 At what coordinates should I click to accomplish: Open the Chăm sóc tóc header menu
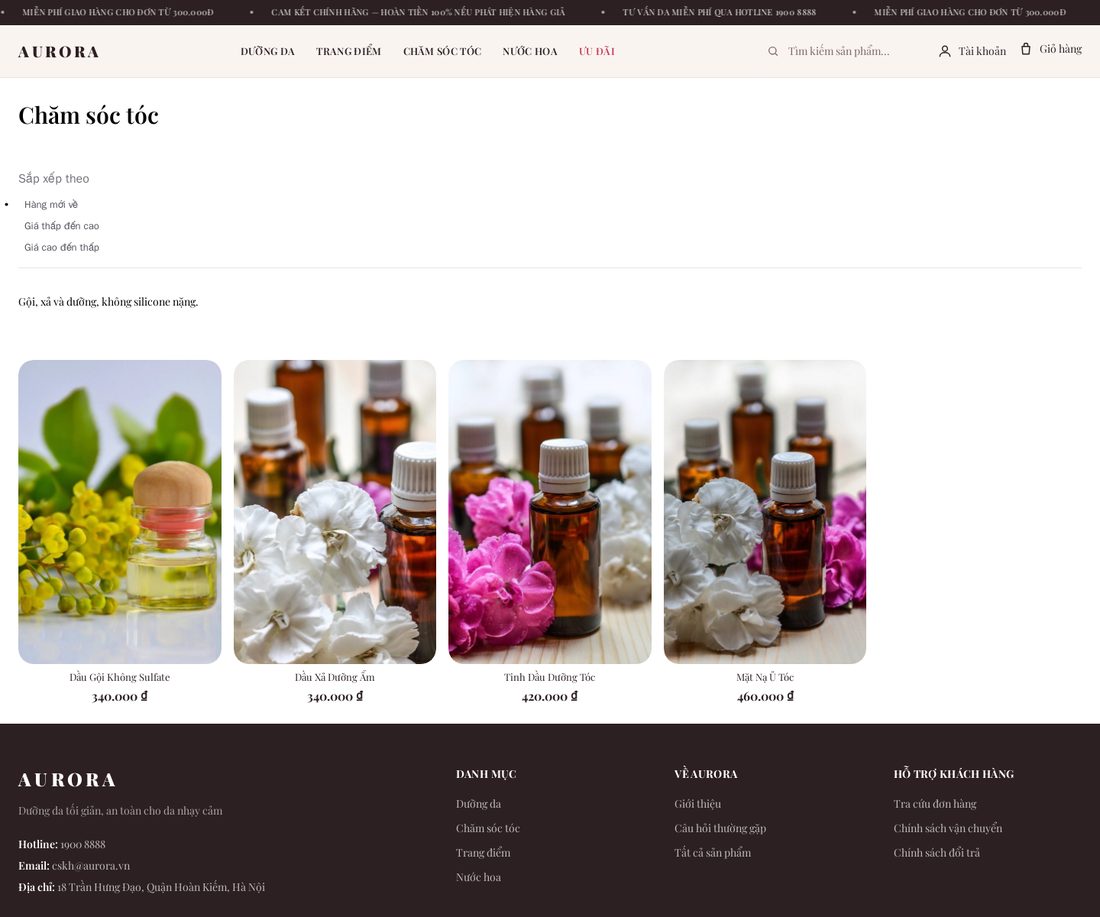[x=442, y=51]
